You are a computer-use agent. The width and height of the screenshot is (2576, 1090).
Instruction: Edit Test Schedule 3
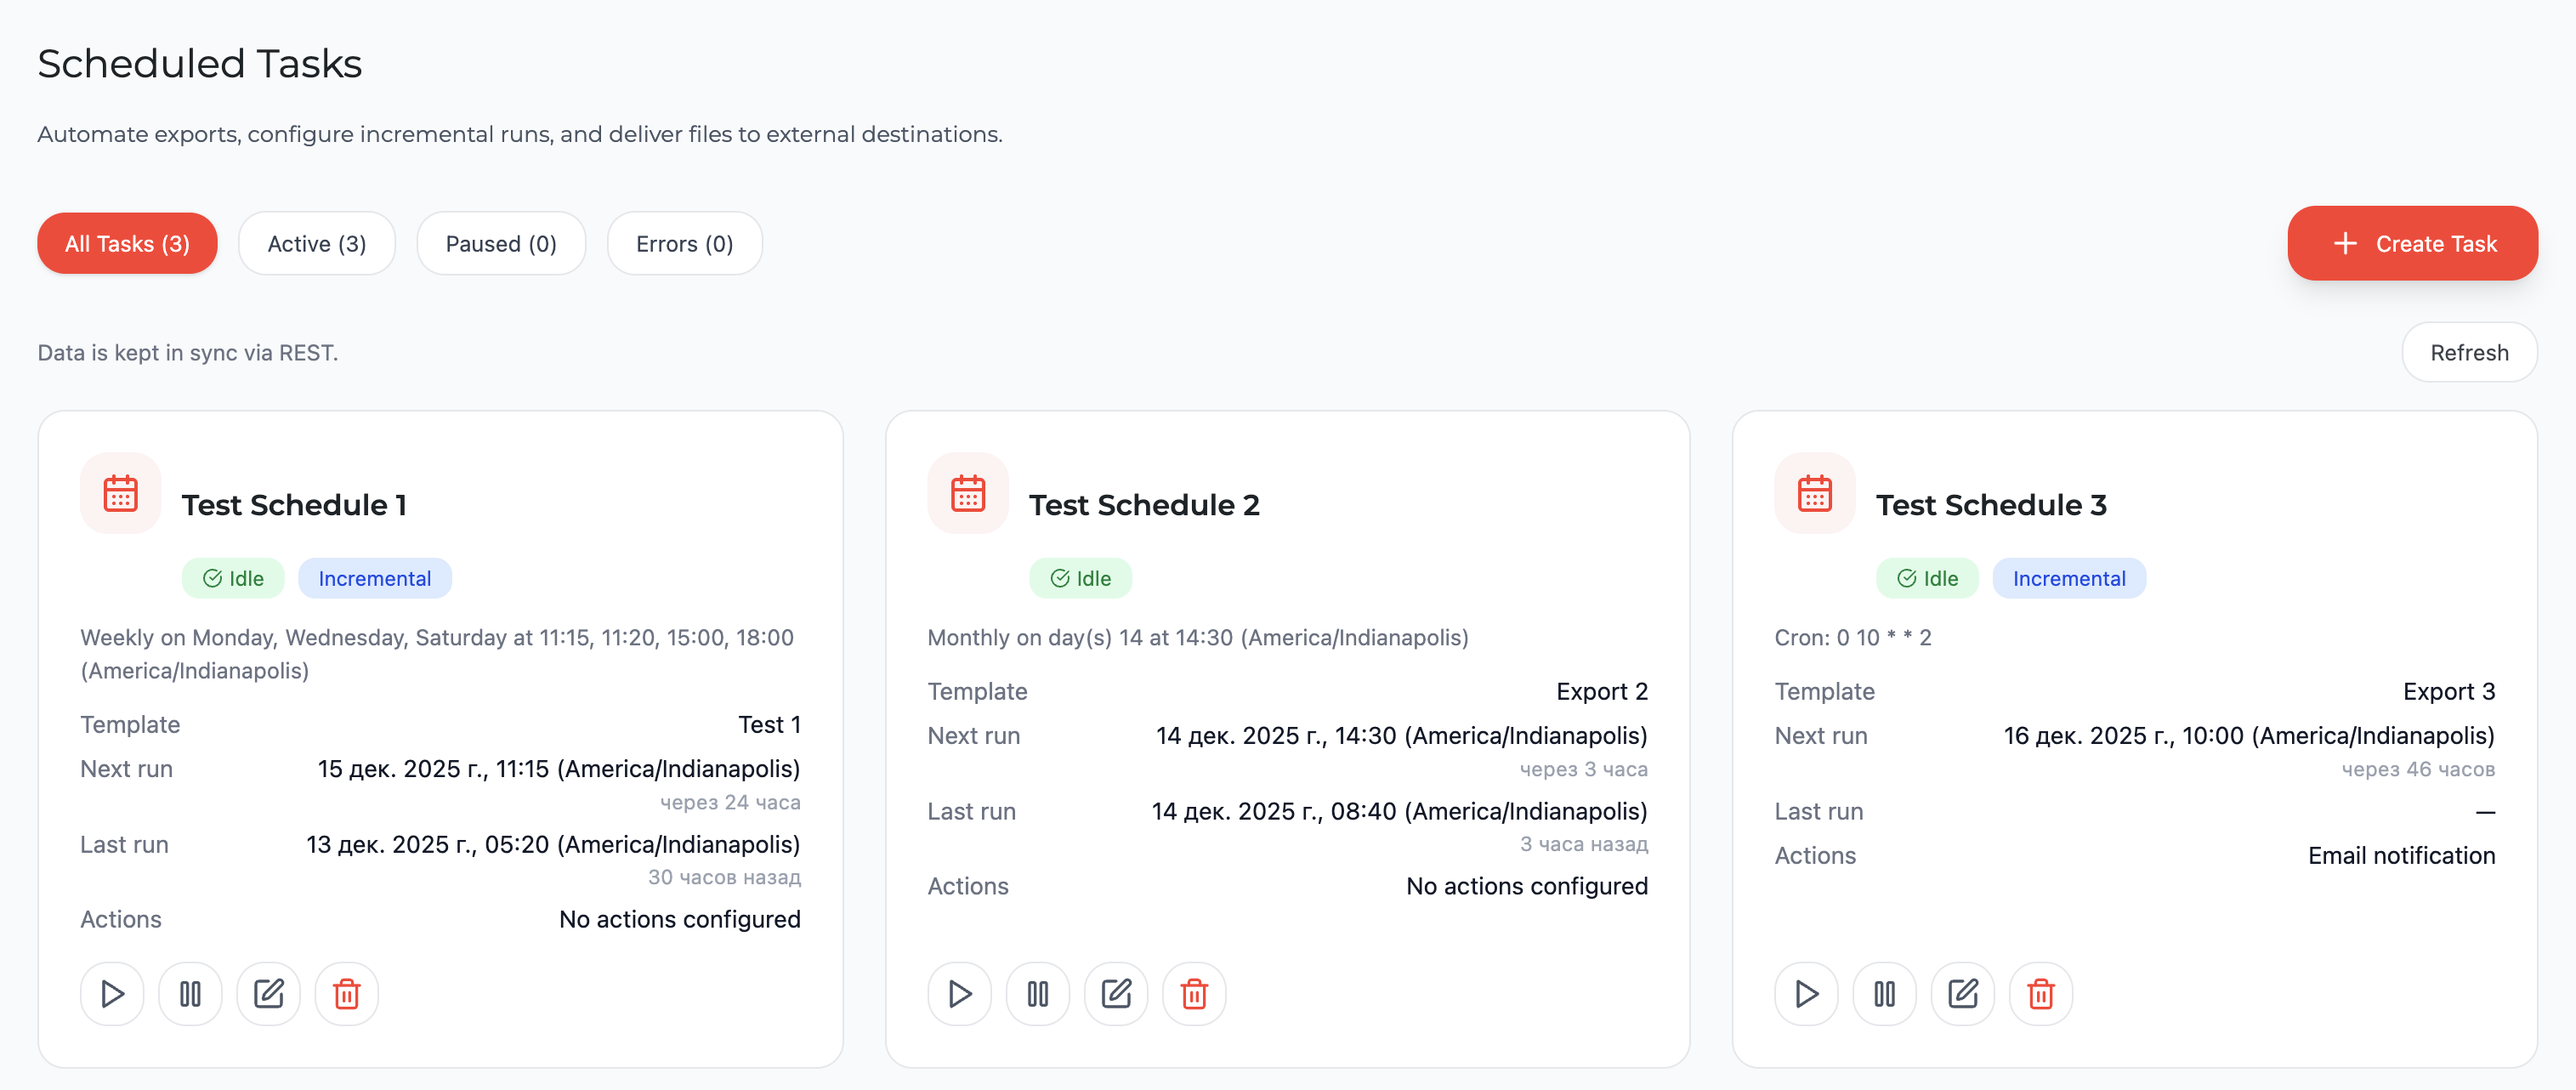[1962, 993]
